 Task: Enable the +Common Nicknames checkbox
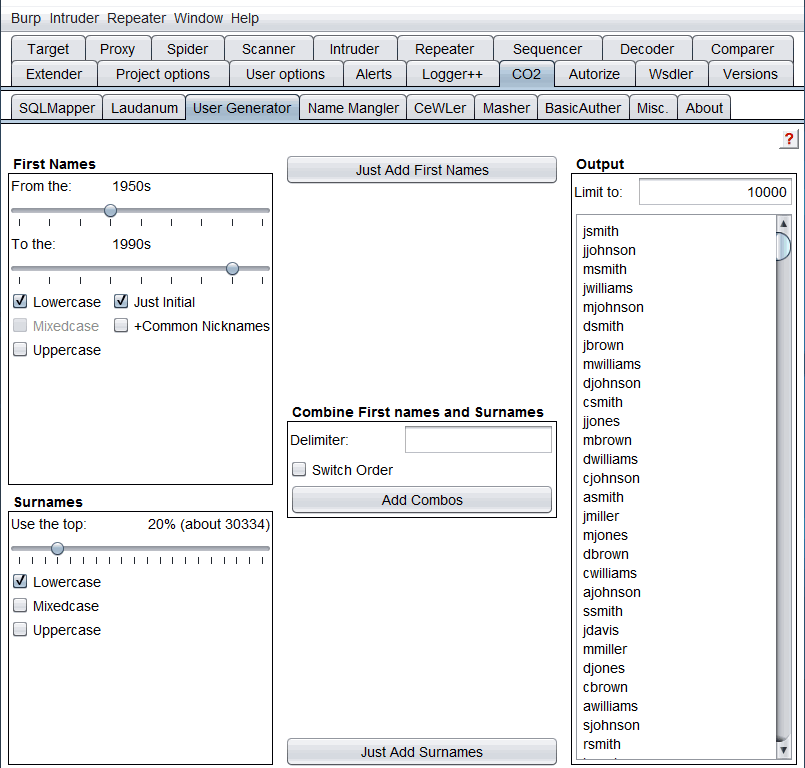(121, 325)
